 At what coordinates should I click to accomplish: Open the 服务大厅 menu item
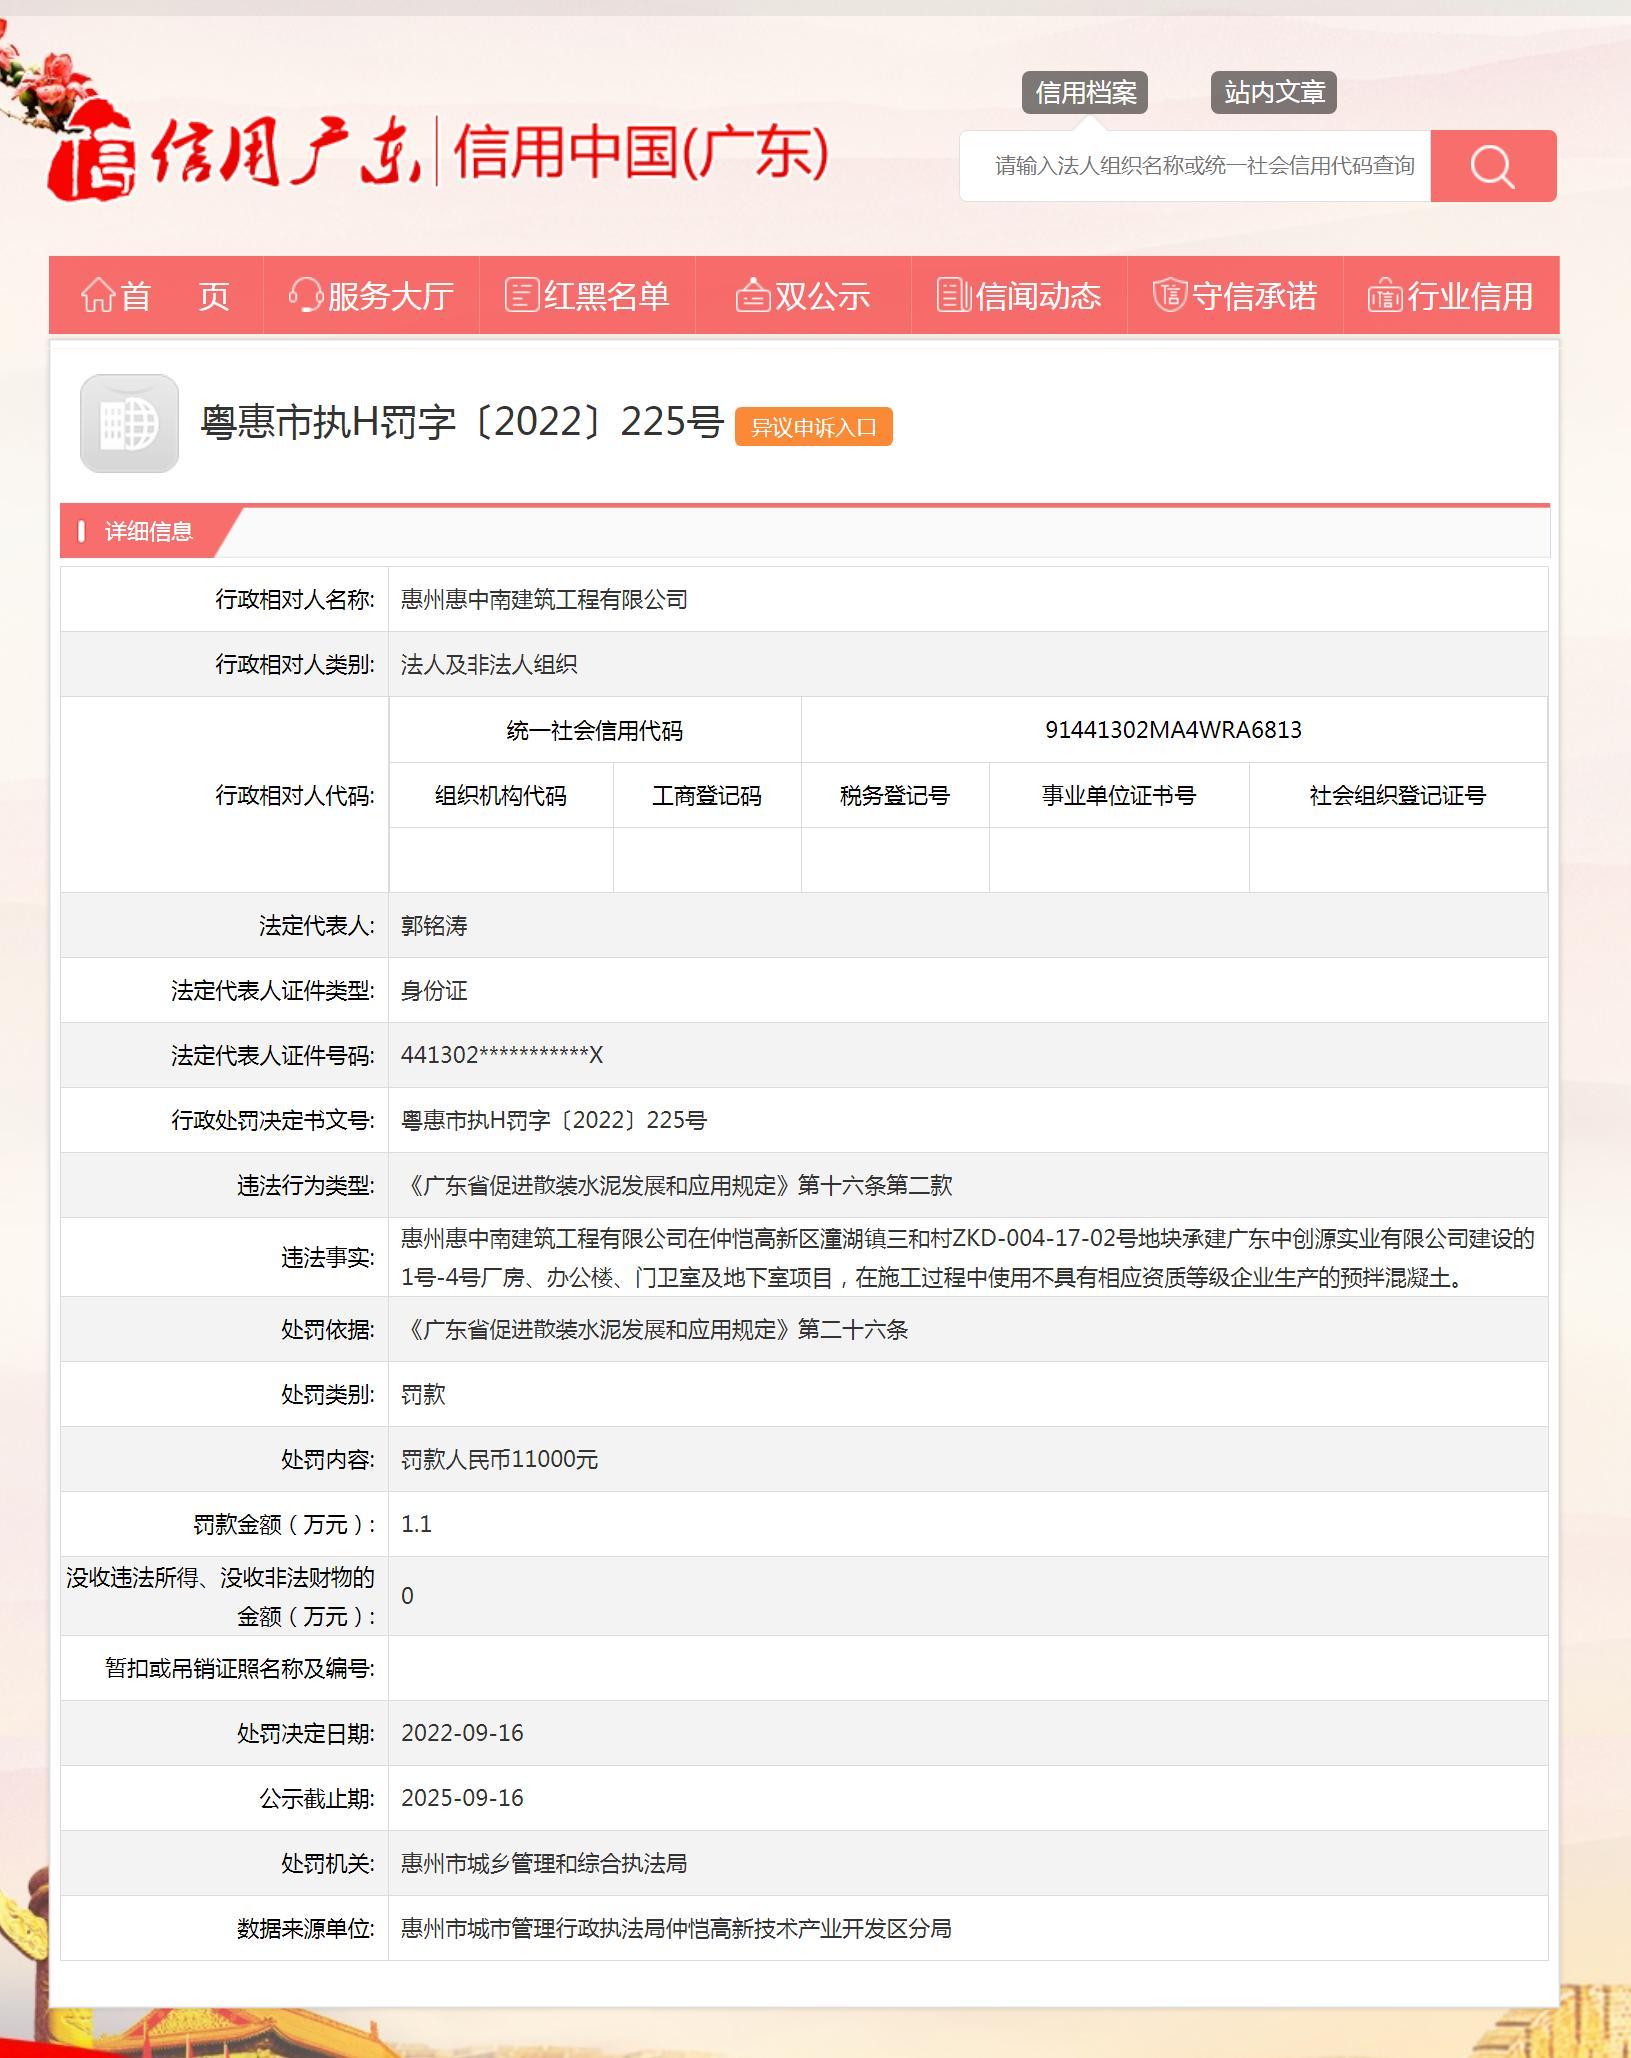[372, 296]
